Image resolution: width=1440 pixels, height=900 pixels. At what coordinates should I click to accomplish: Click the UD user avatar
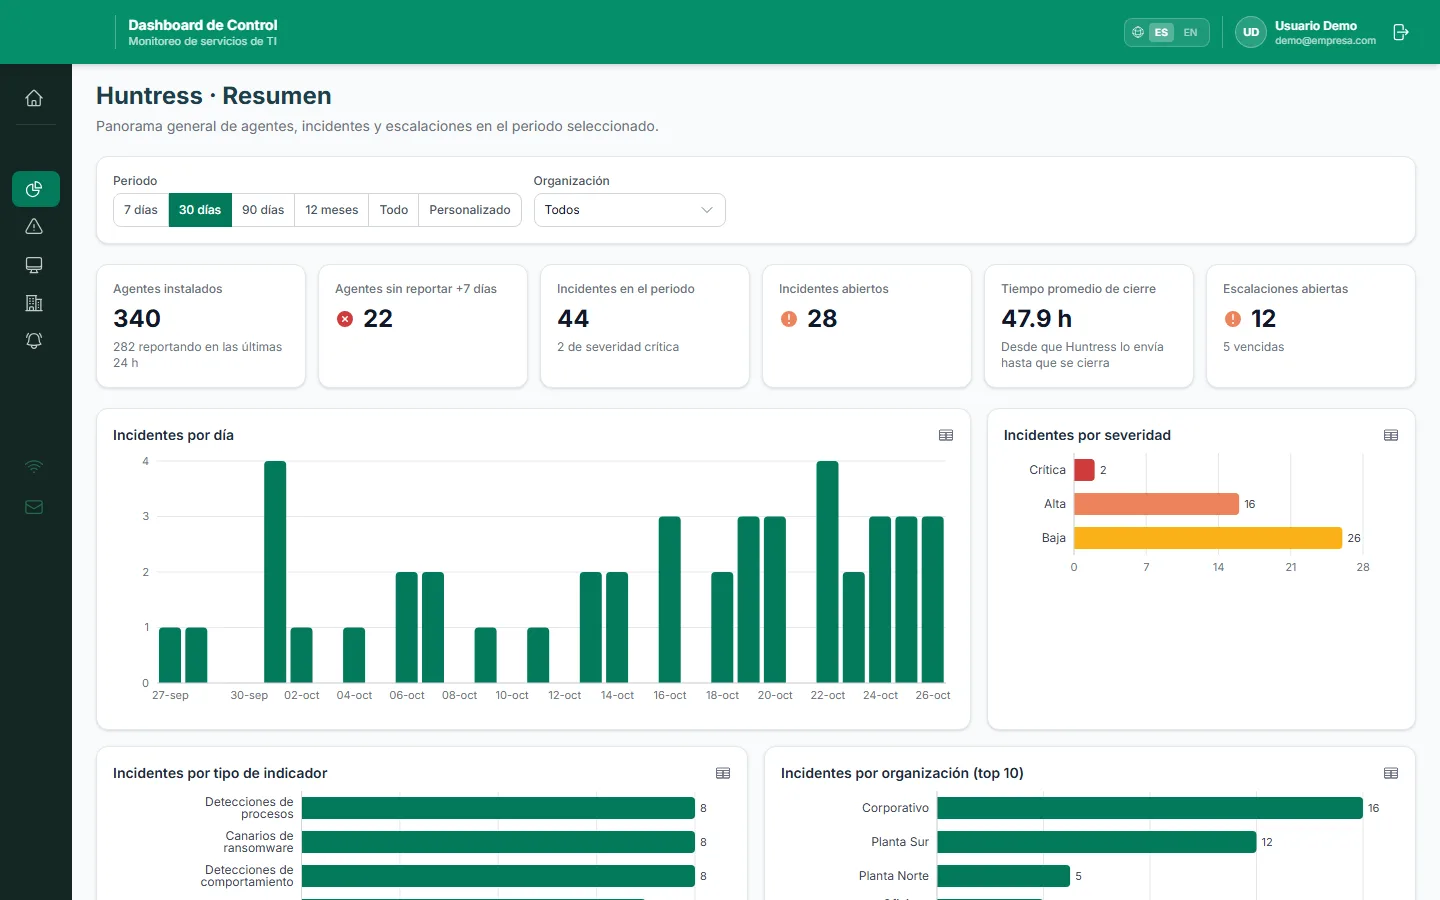1251,32
